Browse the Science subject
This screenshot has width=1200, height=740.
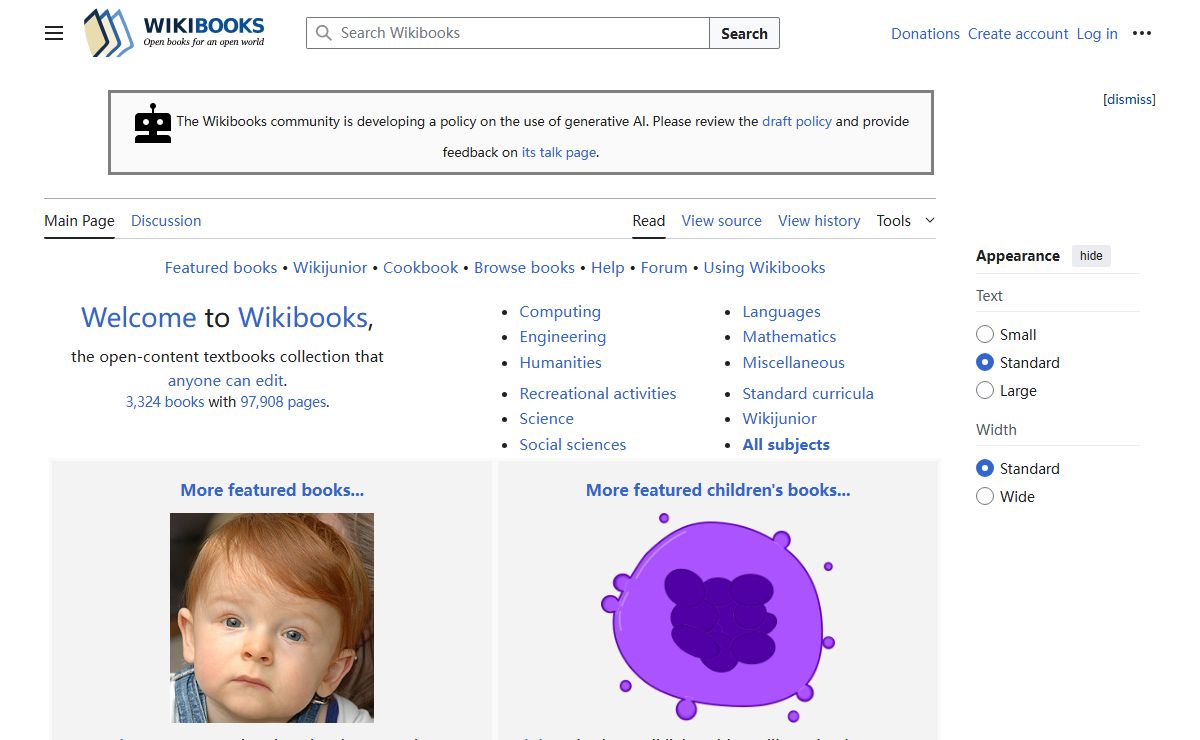coord(546,419)
